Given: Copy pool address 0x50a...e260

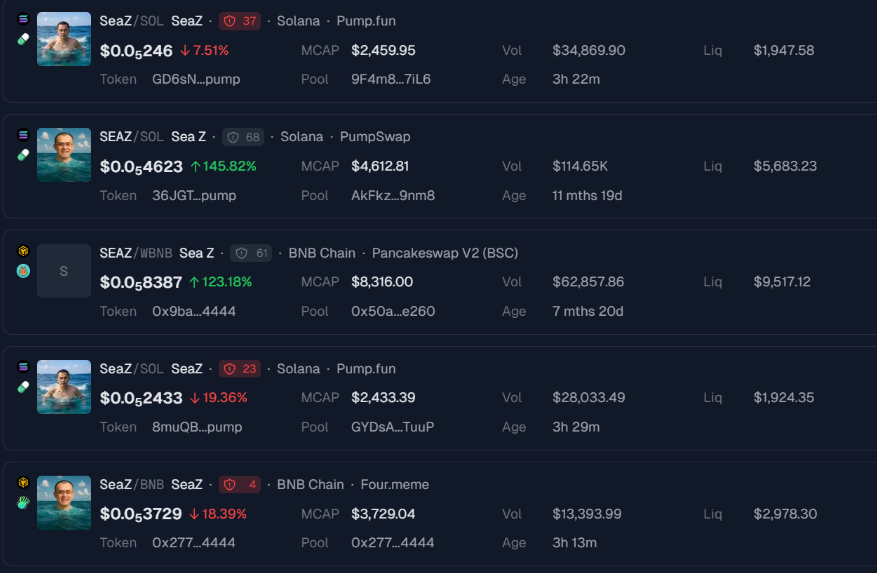Looking at the screenshot, I should point(393,311).
